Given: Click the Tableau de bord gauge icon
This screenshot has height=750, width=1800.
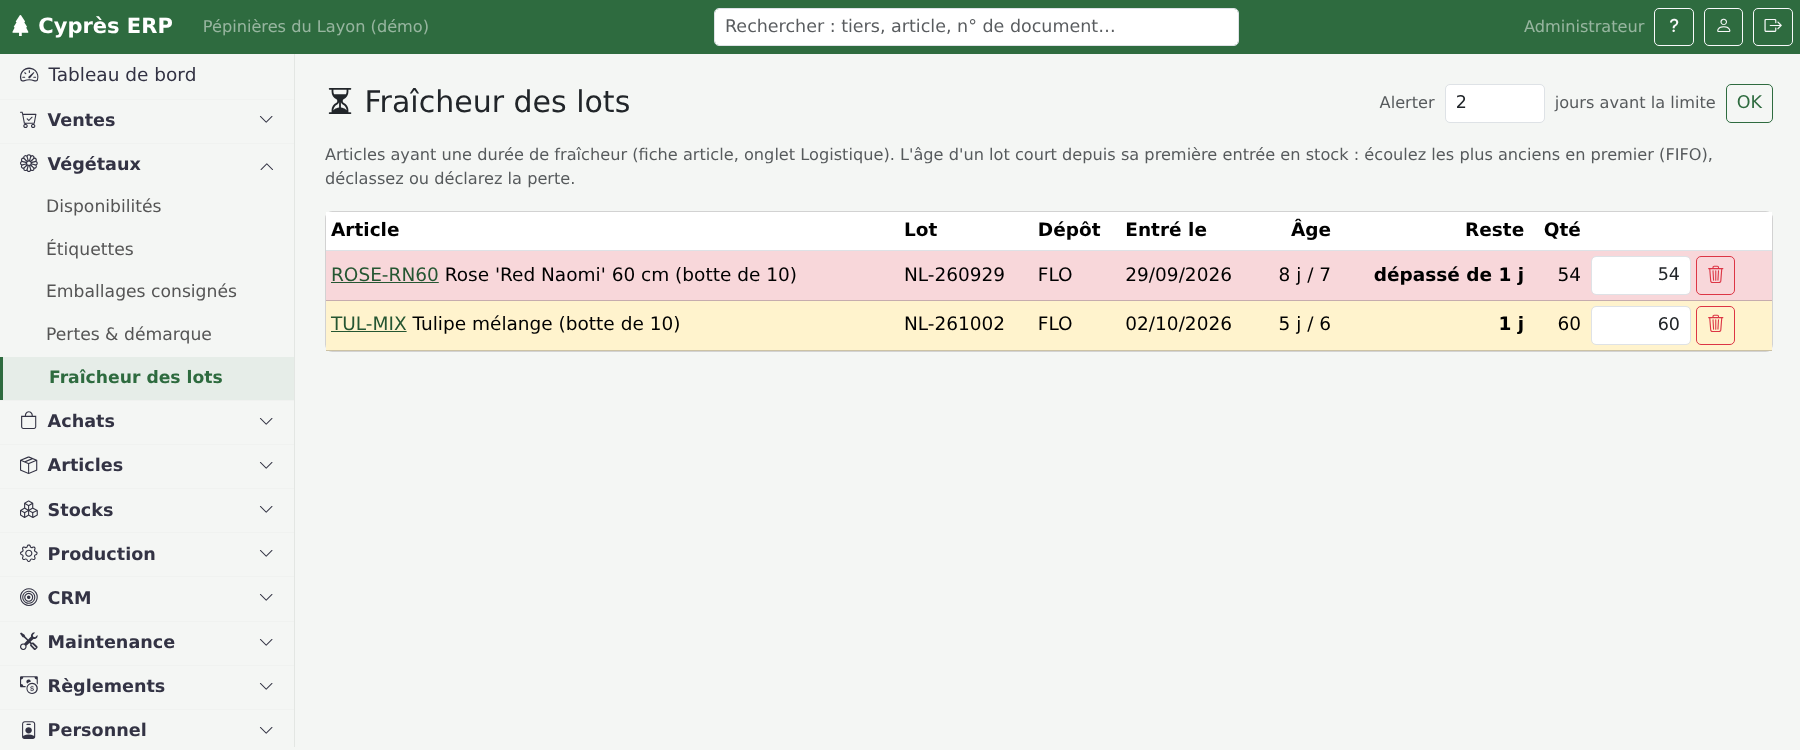Looking at the screenshot, I should pos(29,75).
